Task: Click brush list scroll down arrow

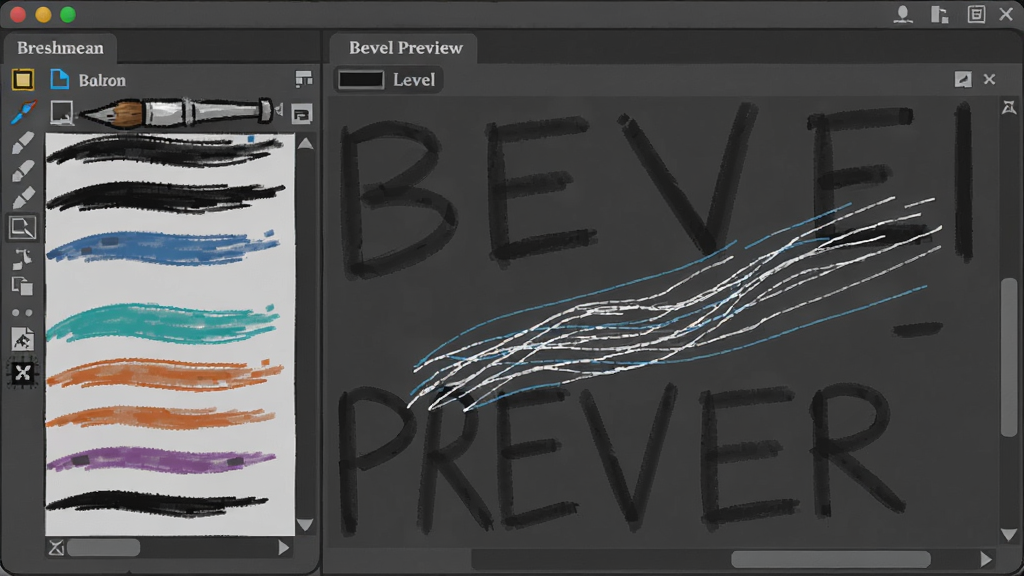Action: (x=305, y=525)
